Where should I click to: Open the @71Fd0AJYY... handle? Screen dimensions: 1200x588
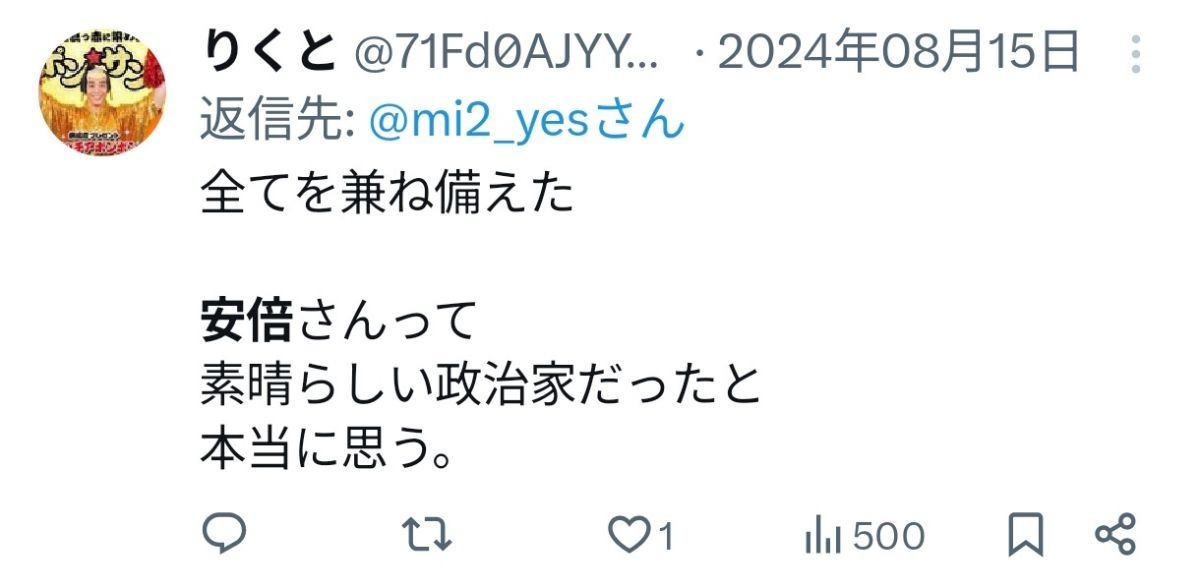click(508, 53)
